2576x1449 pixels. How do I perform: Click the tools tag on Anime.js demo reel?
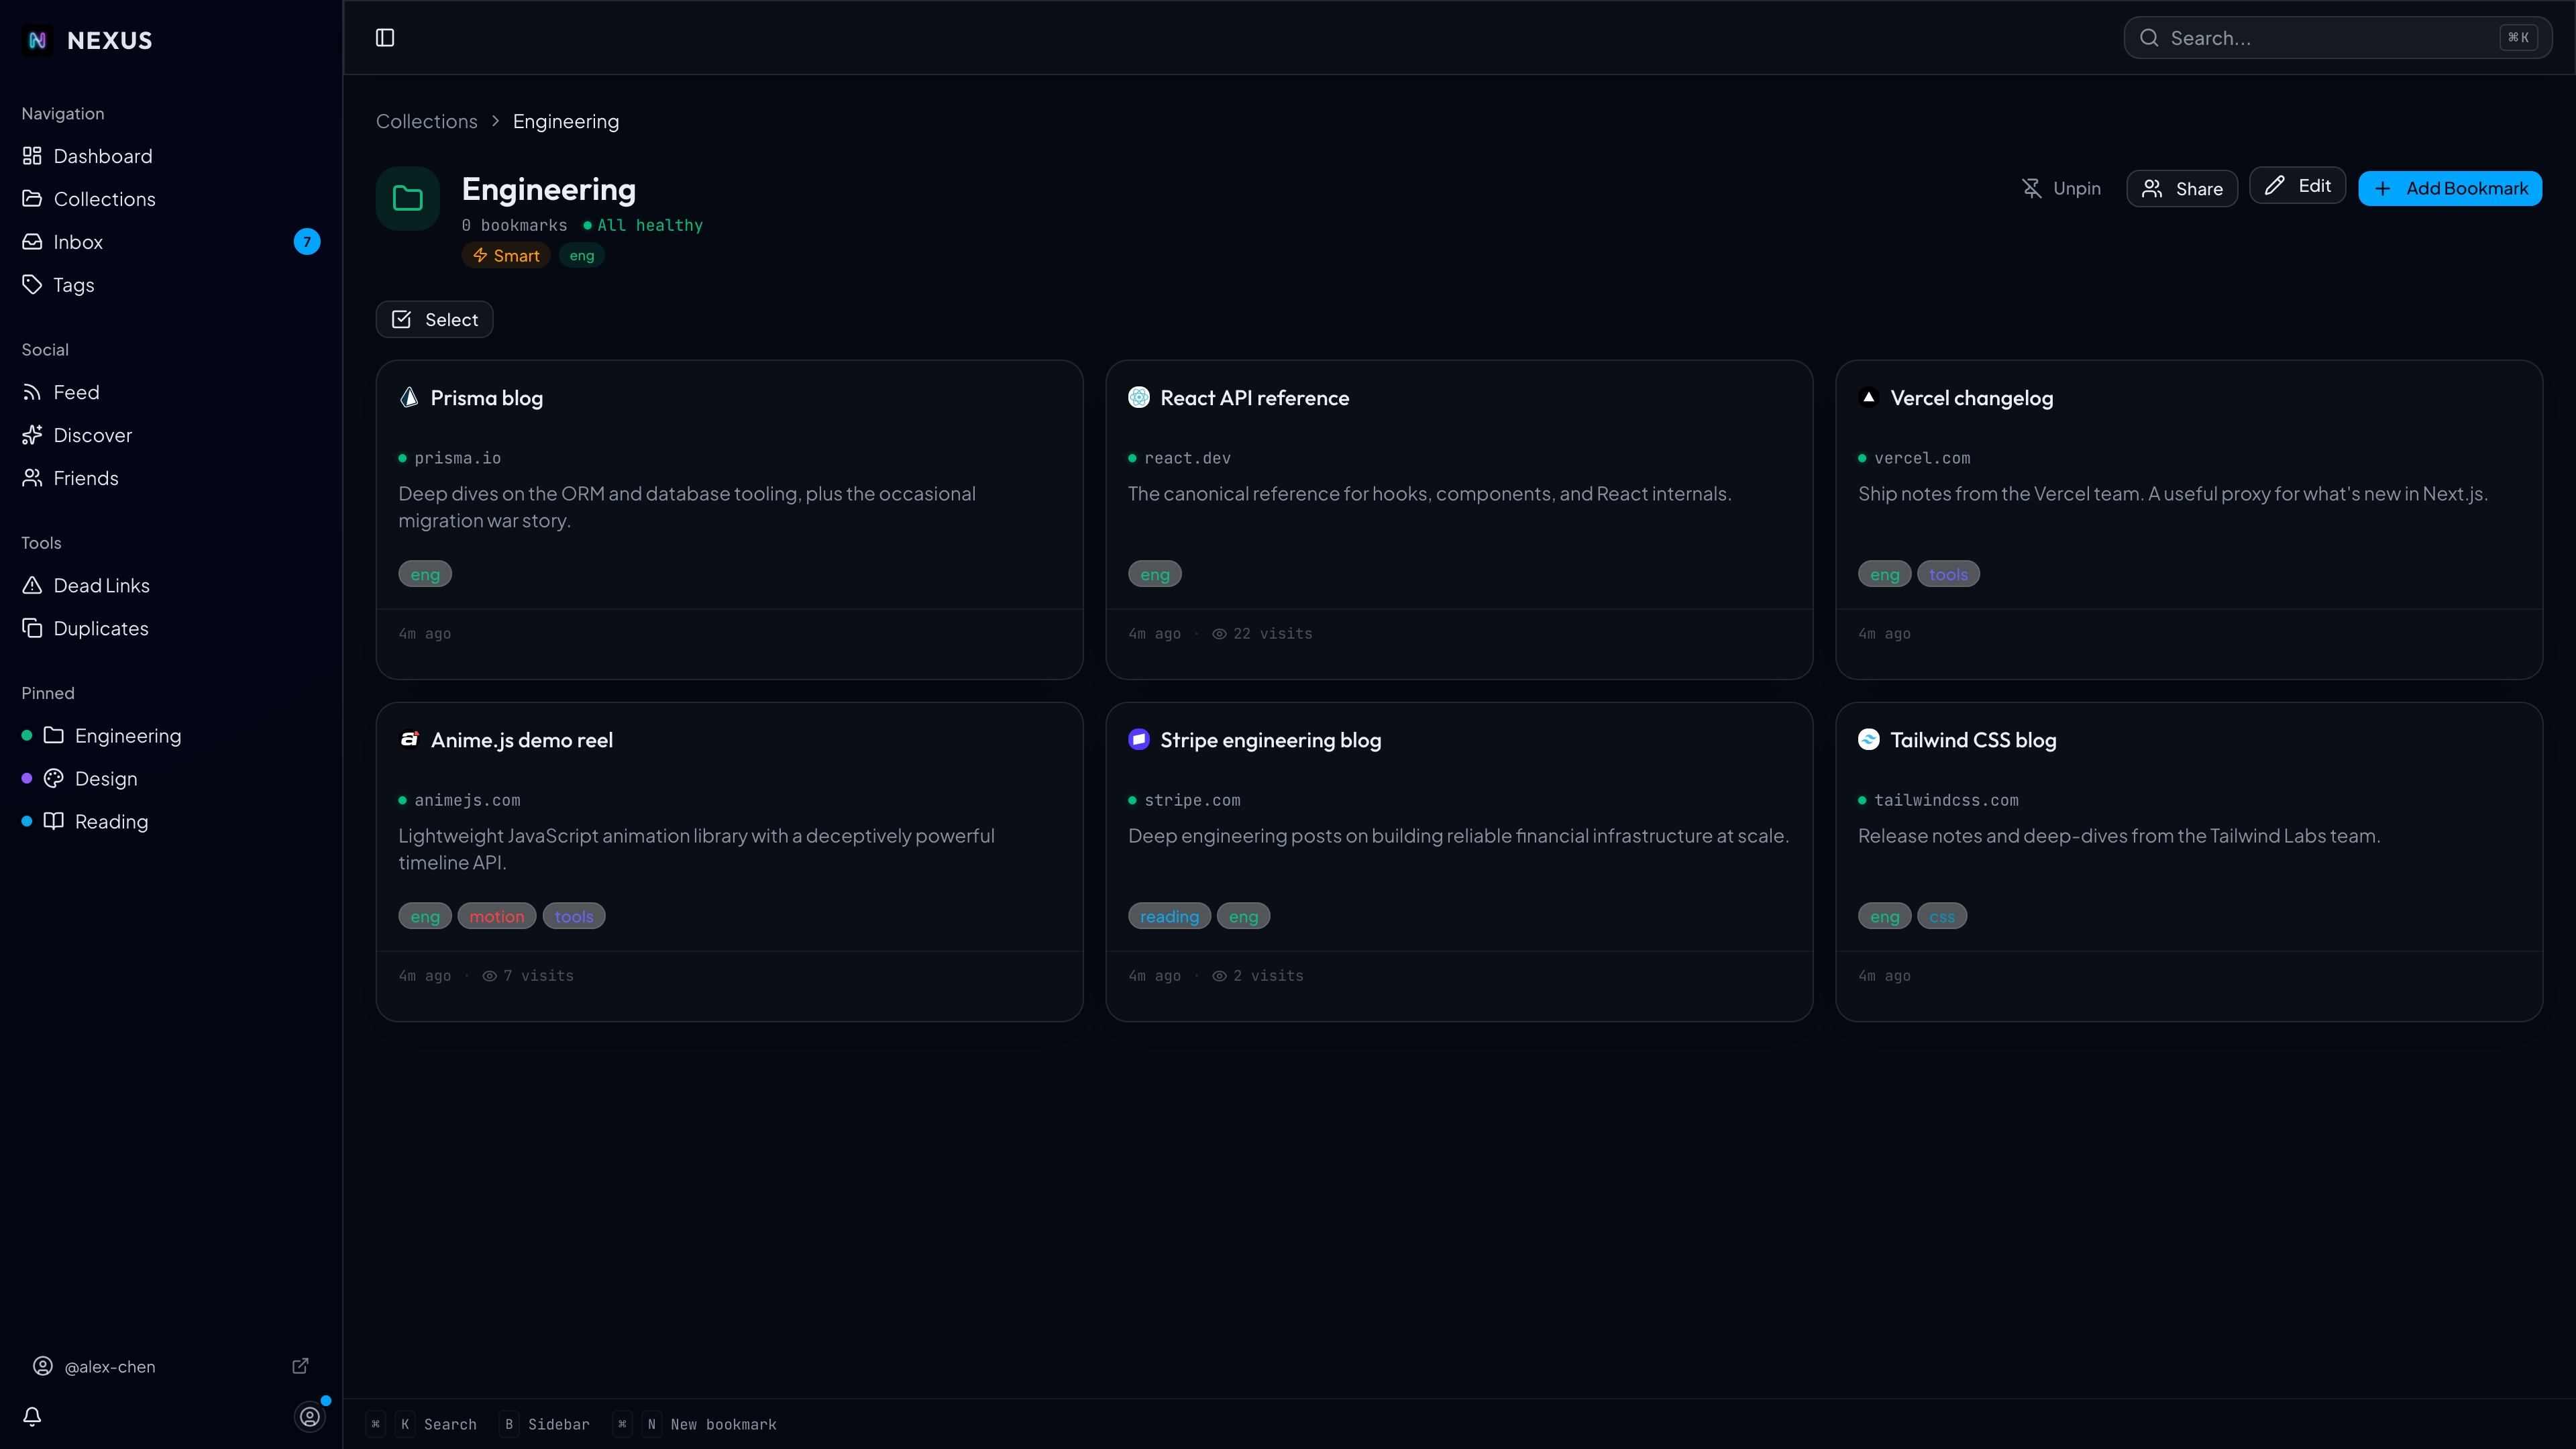tap(574, 916)
